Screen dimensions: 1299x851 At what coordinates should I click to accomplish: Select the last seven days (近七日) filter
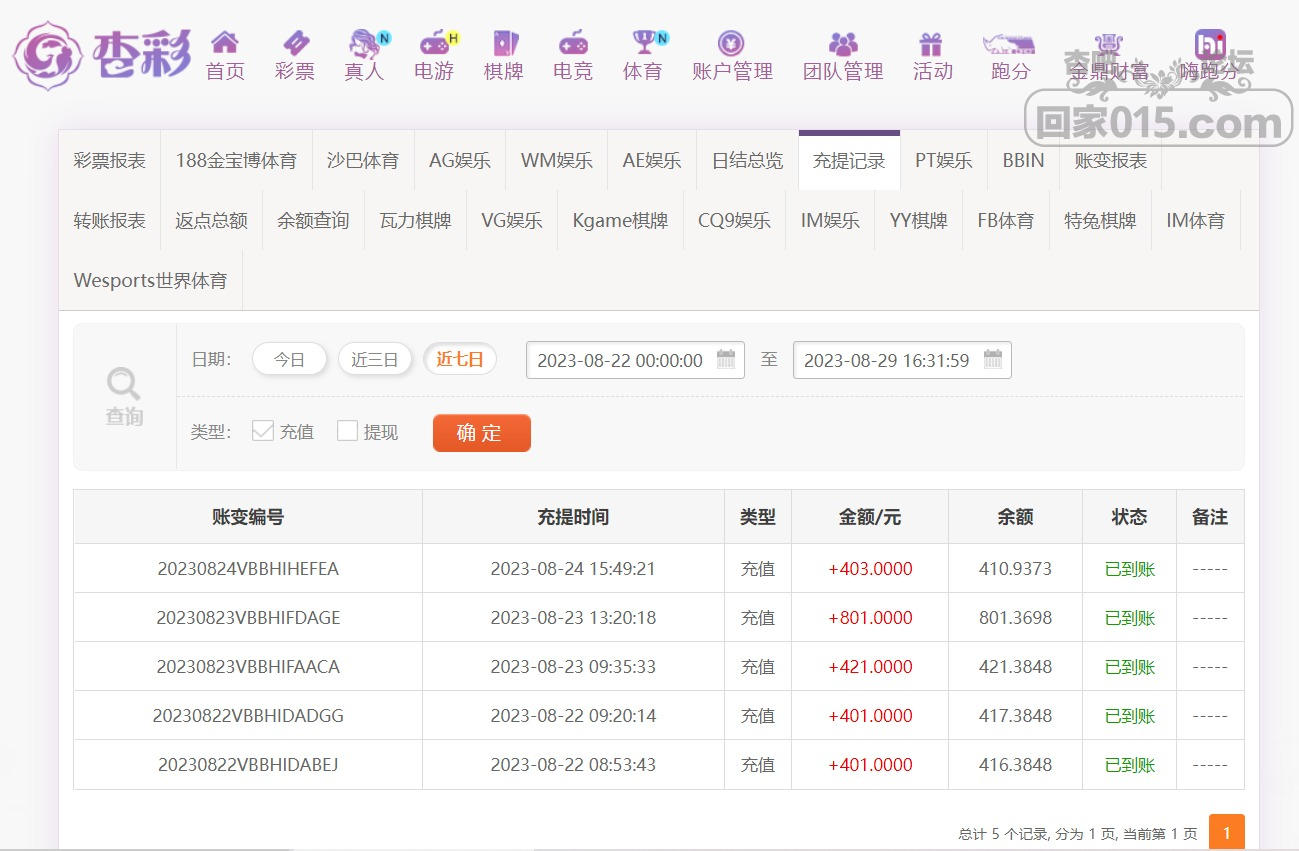pyautogui.click(x=460, y=360)
